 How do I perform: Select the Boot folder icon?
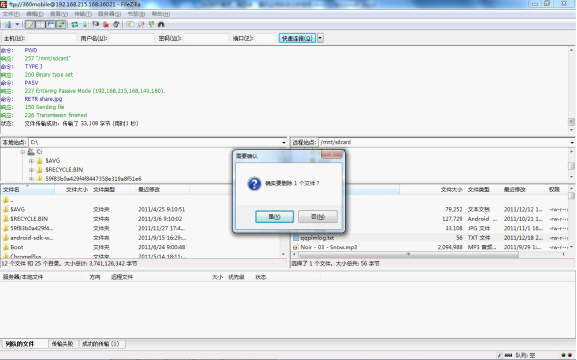coord(6,247)
